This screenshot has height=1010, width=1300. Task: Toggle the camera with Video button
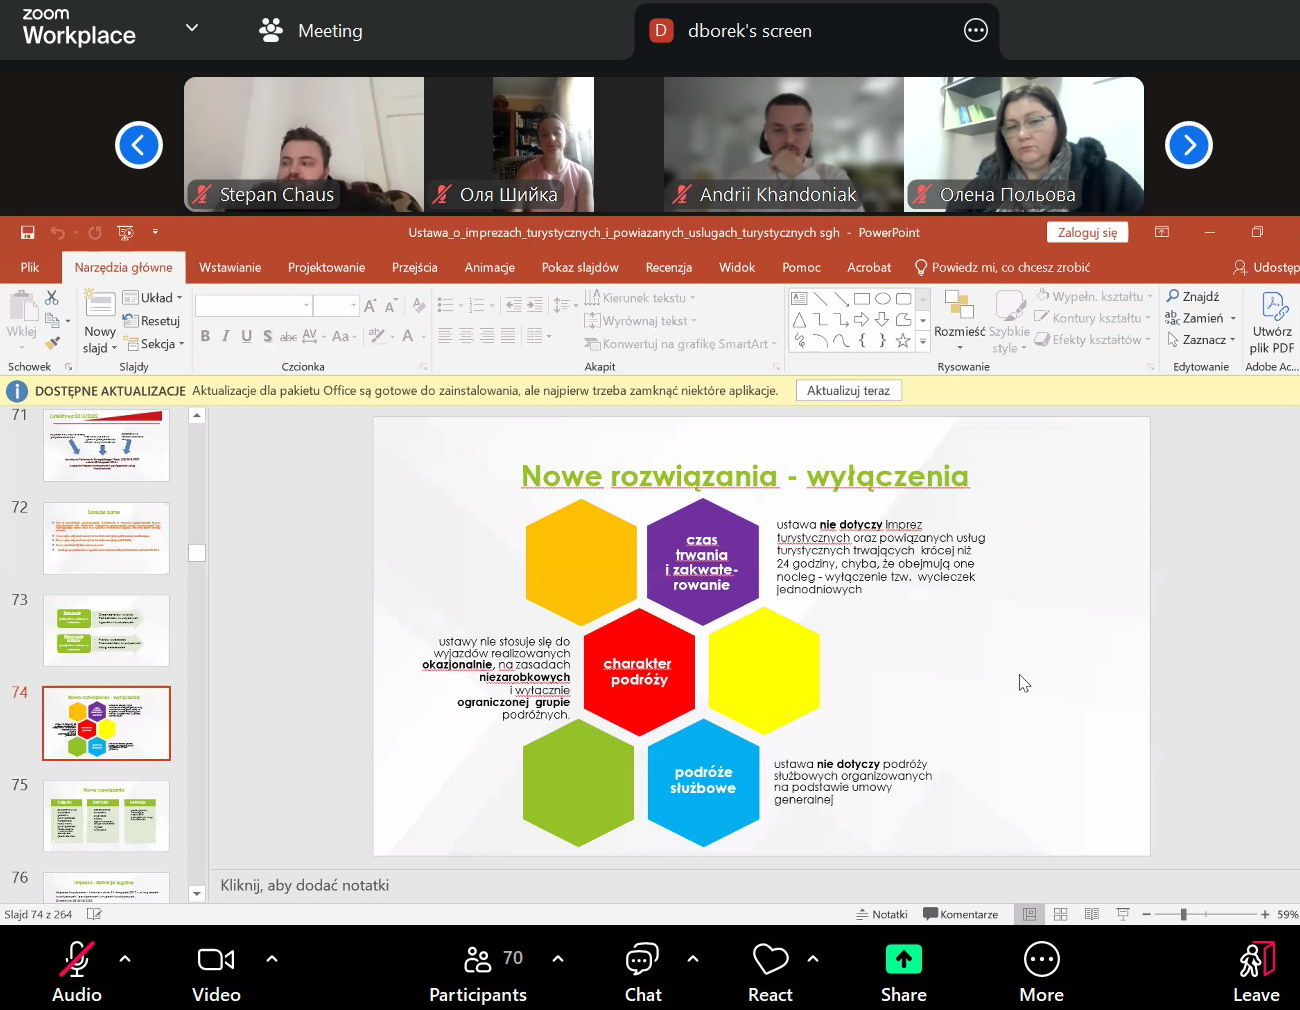pyautogui.click(x=216, y=960)
